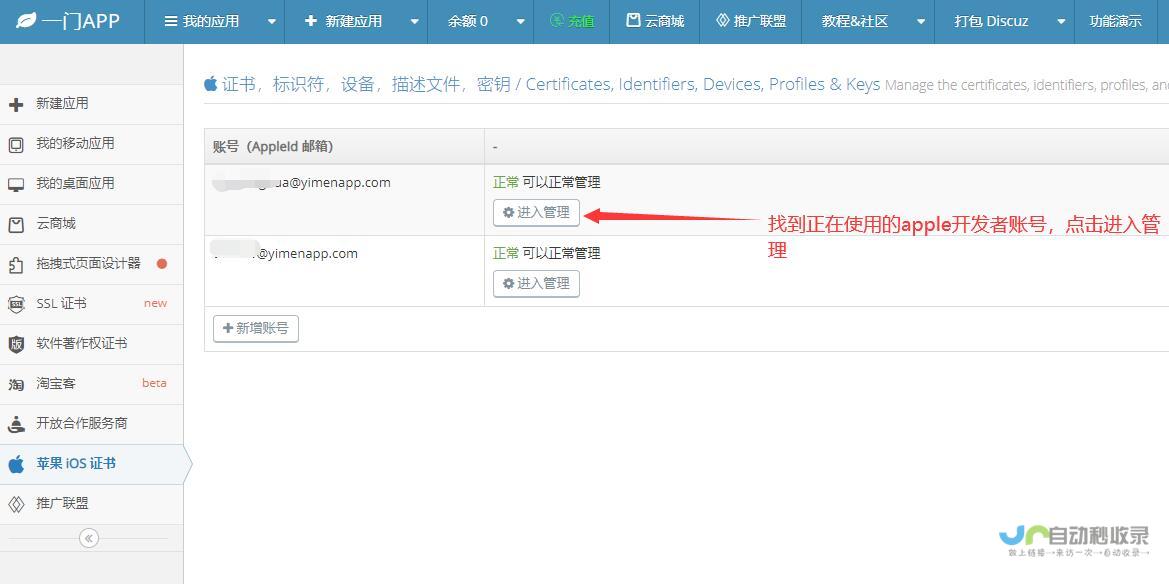Image resolution: width=1169 pixels, height=584 pixels.
Task: Click the second row's 正常 可以正常管理 status
Action: tap(546, 254)
